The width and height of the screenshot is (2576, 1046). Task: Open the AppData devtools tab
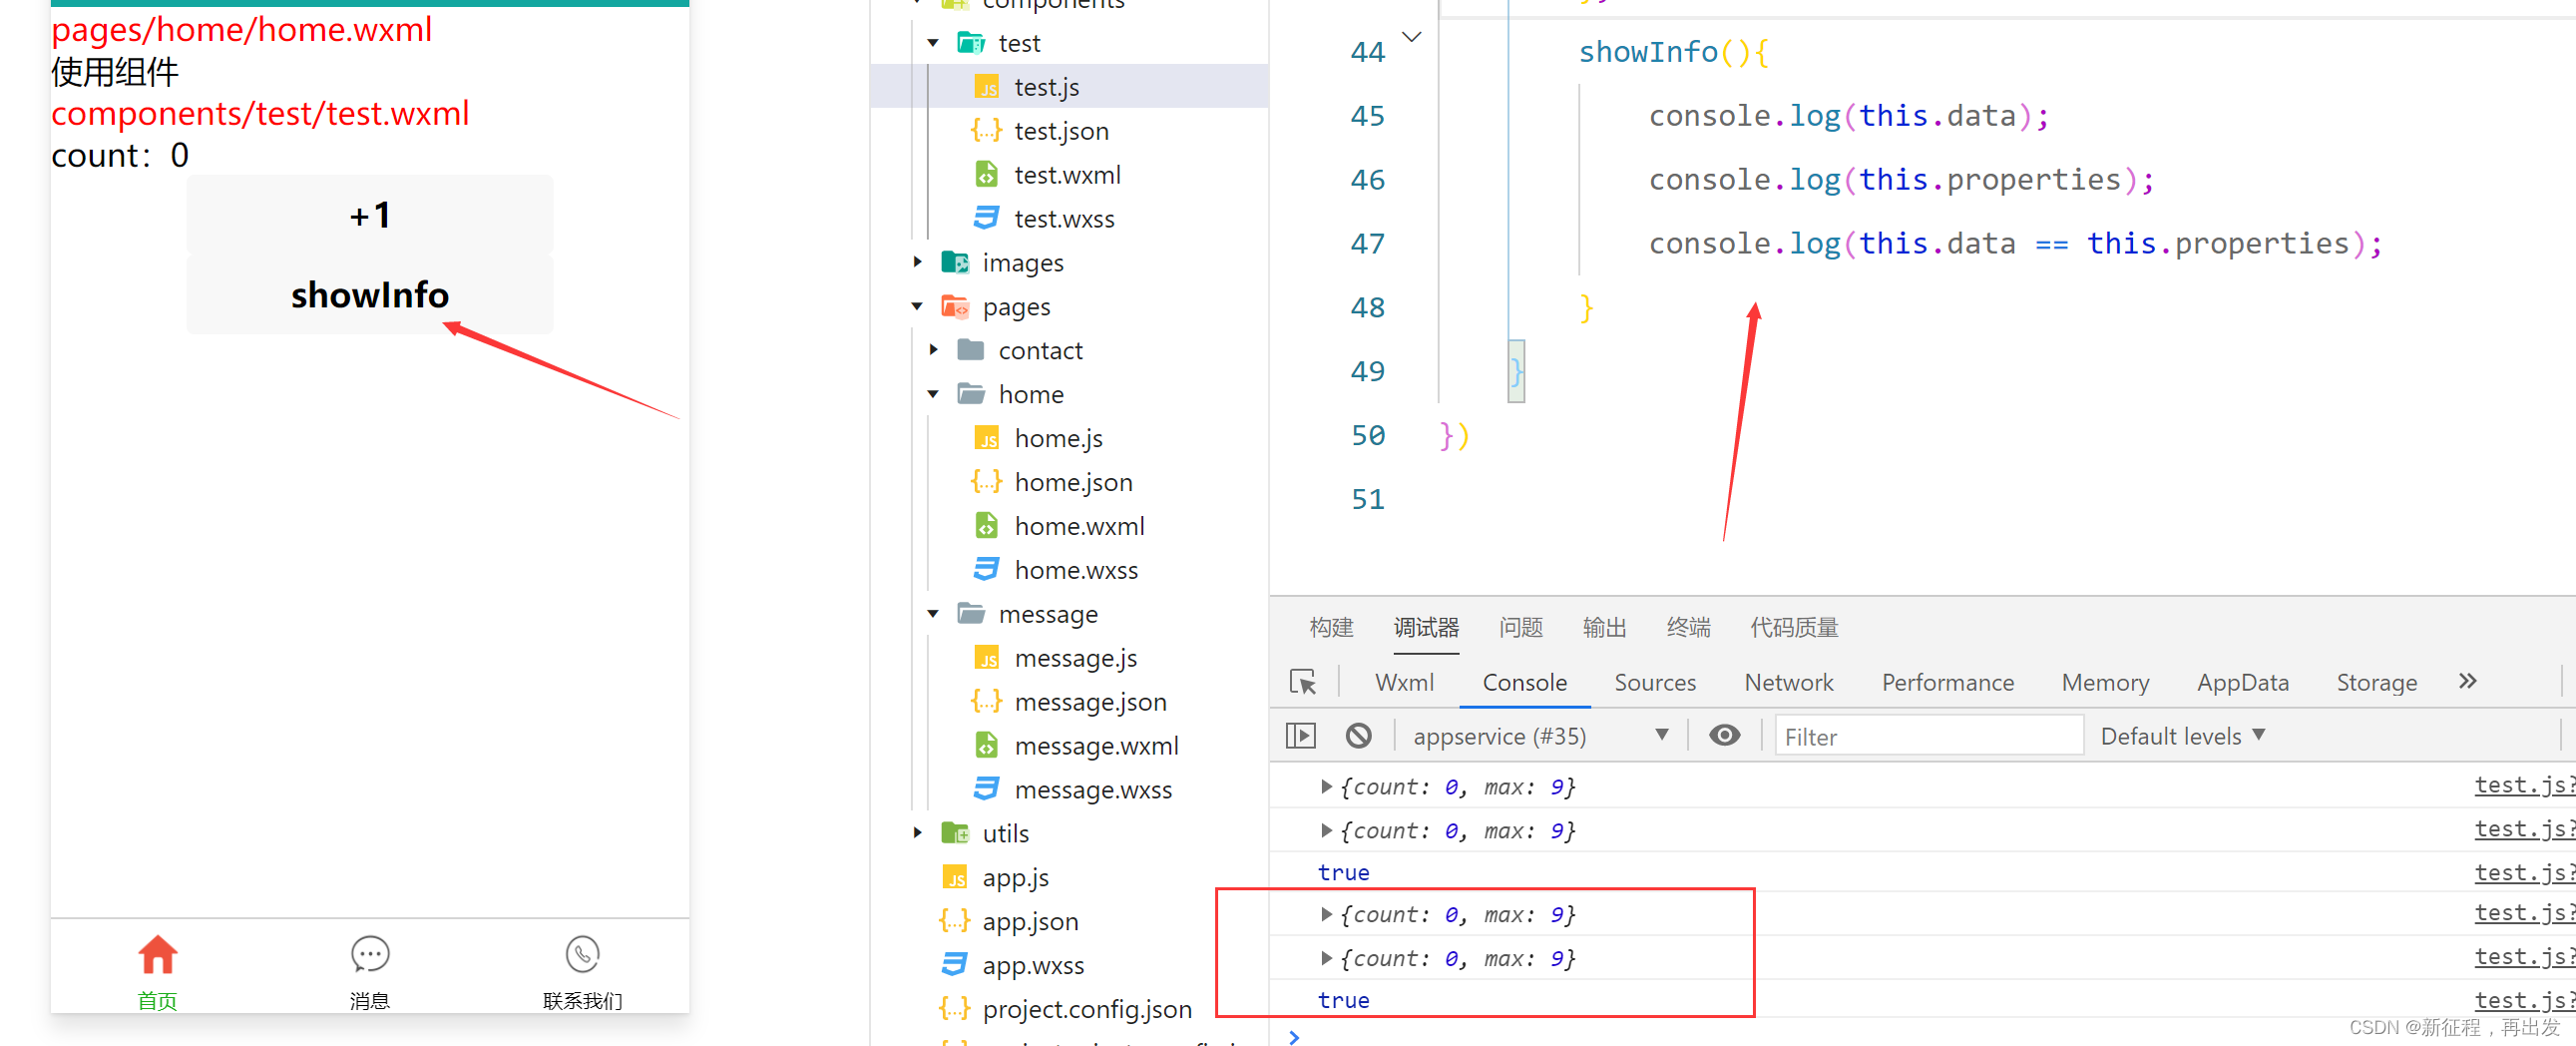click(2243, 682)
